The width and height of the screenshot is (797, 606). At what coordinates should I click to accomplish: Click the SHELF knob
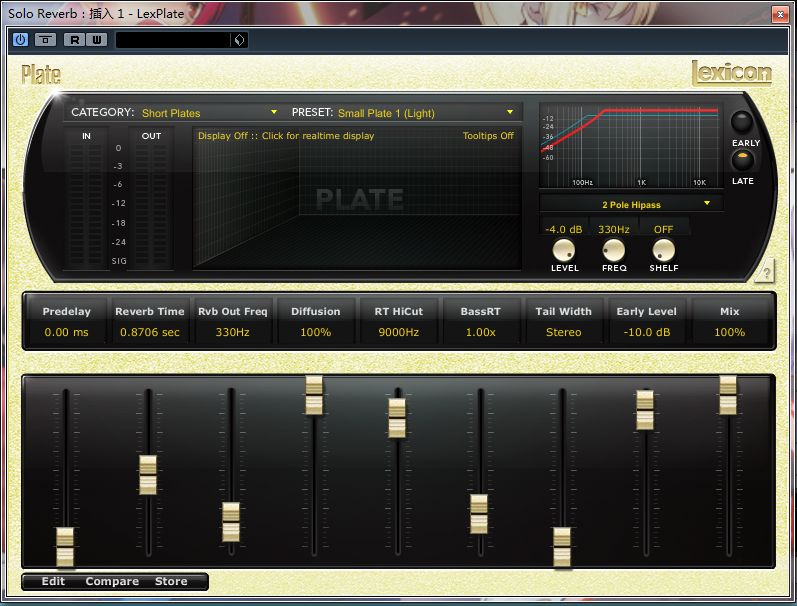(663, 250)
